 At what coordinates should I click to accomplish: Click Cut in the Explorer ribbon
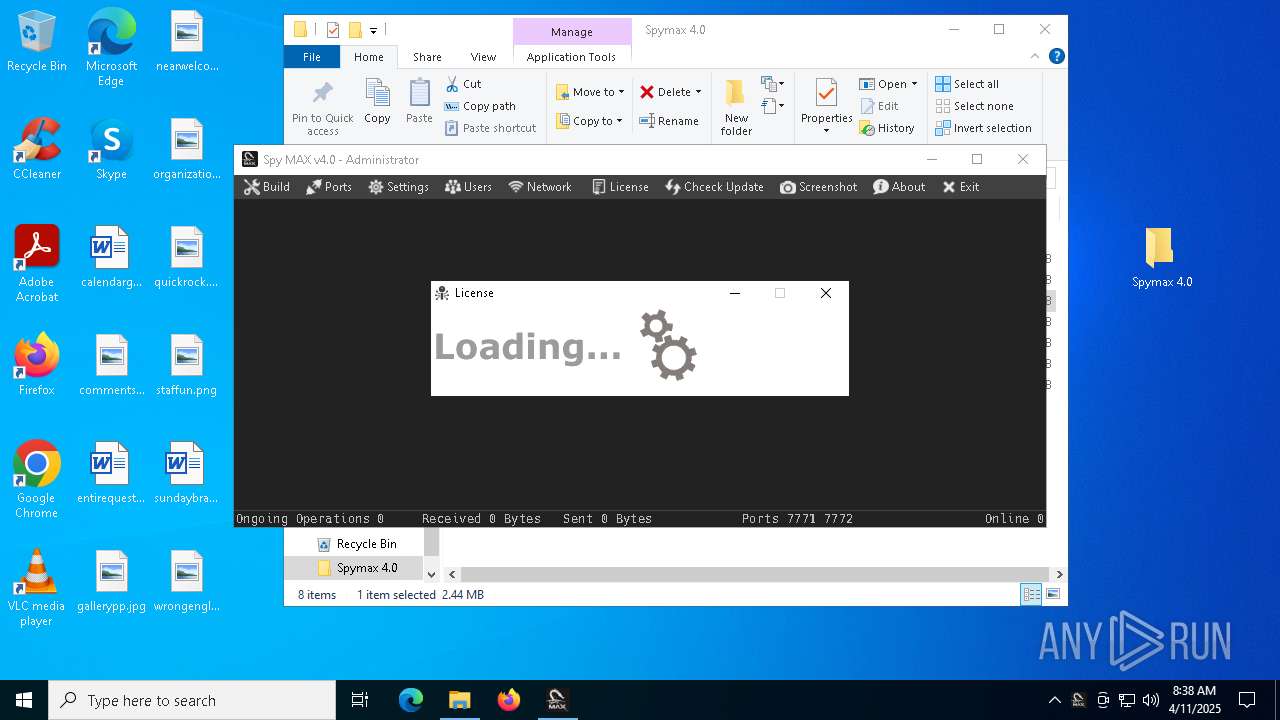[x=463, y=84]
